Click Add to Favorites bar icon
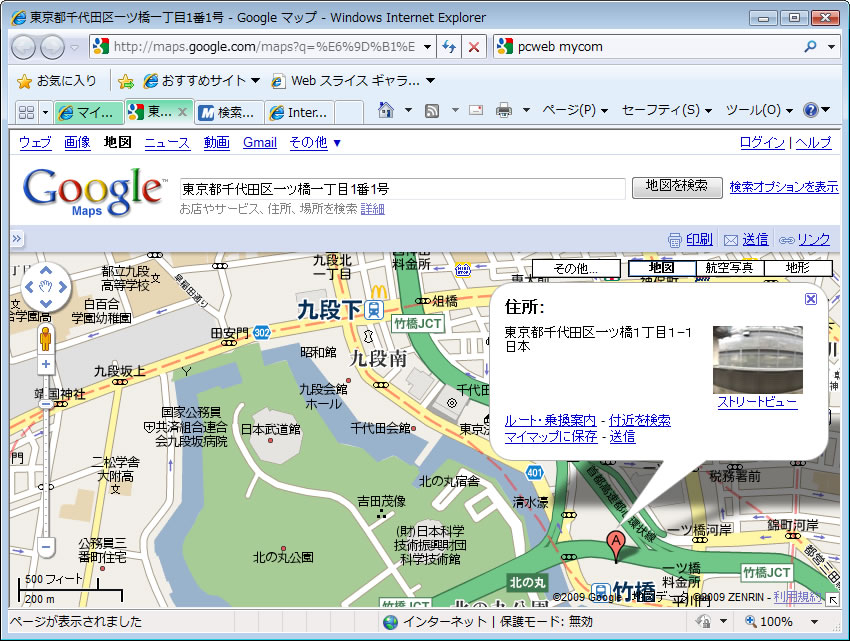This screenshot has width=850, height=641. pos(126,81)
